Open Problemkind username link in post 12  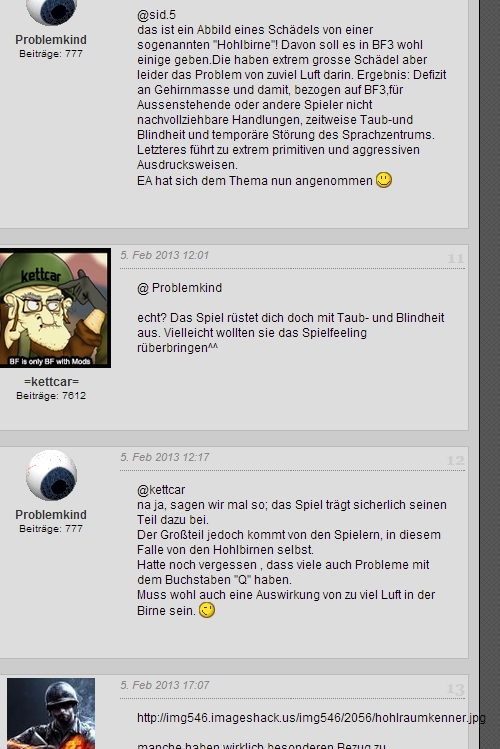coord(51,514)
